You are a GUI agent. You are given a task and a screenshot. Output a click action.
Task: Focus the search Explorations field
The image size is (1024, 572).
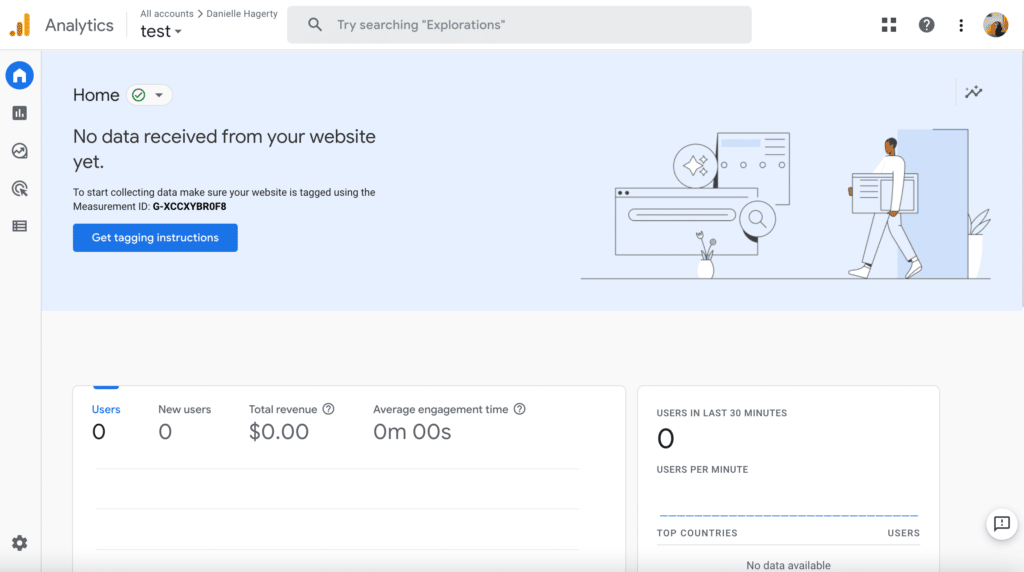pos(519,25)
